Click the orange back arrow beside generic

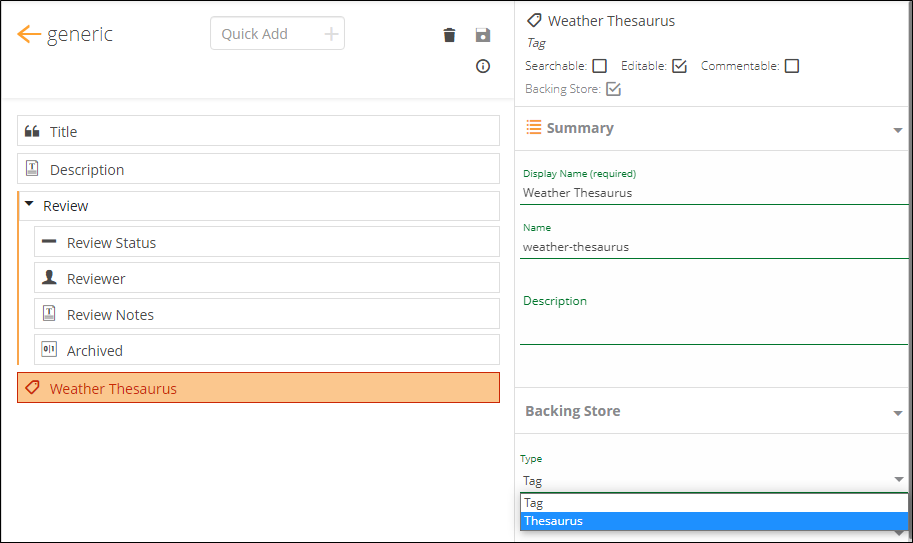point(29,35)
